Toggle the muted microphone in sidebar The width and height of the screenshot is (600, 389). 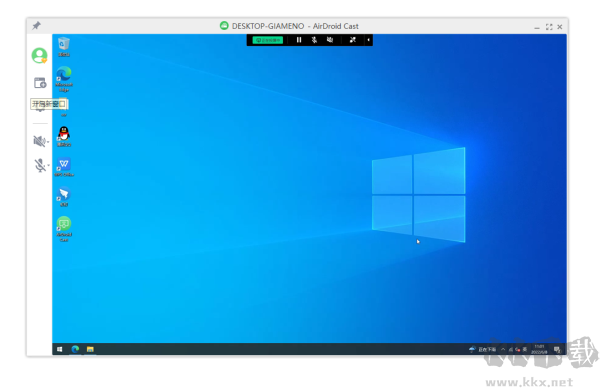[39, 165]
